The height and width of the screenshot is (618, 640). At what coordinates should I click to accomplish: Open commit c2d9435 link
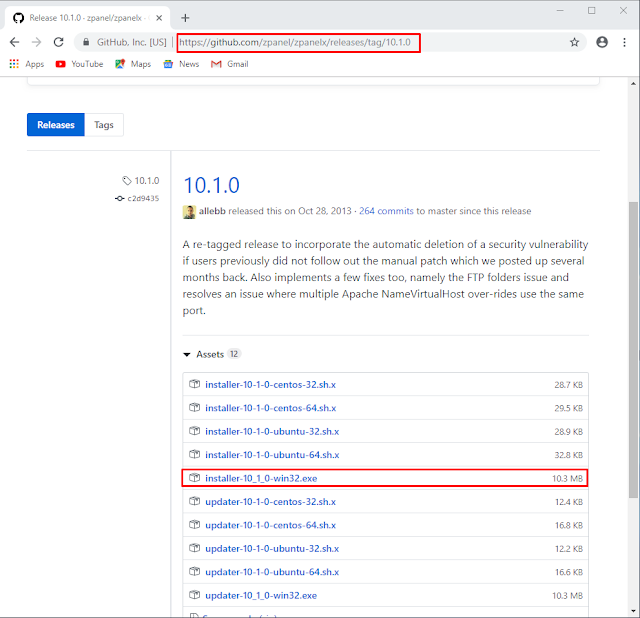coord(138,198)
